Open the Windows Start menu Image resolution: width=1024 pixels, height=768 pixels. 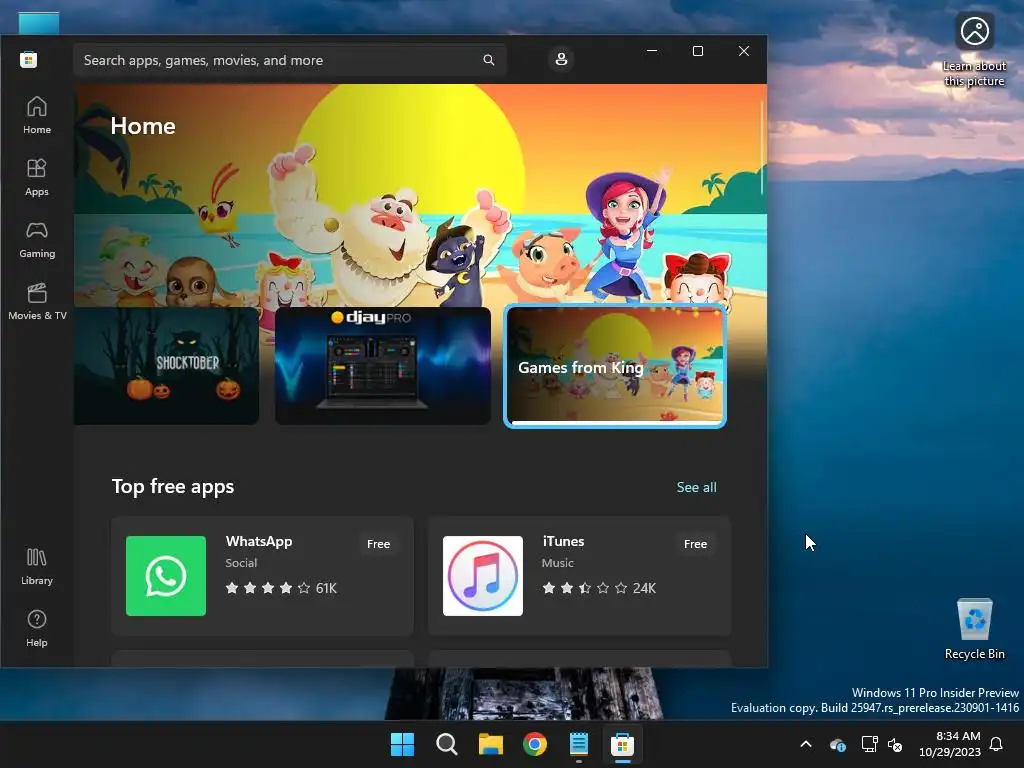(402, 744)
